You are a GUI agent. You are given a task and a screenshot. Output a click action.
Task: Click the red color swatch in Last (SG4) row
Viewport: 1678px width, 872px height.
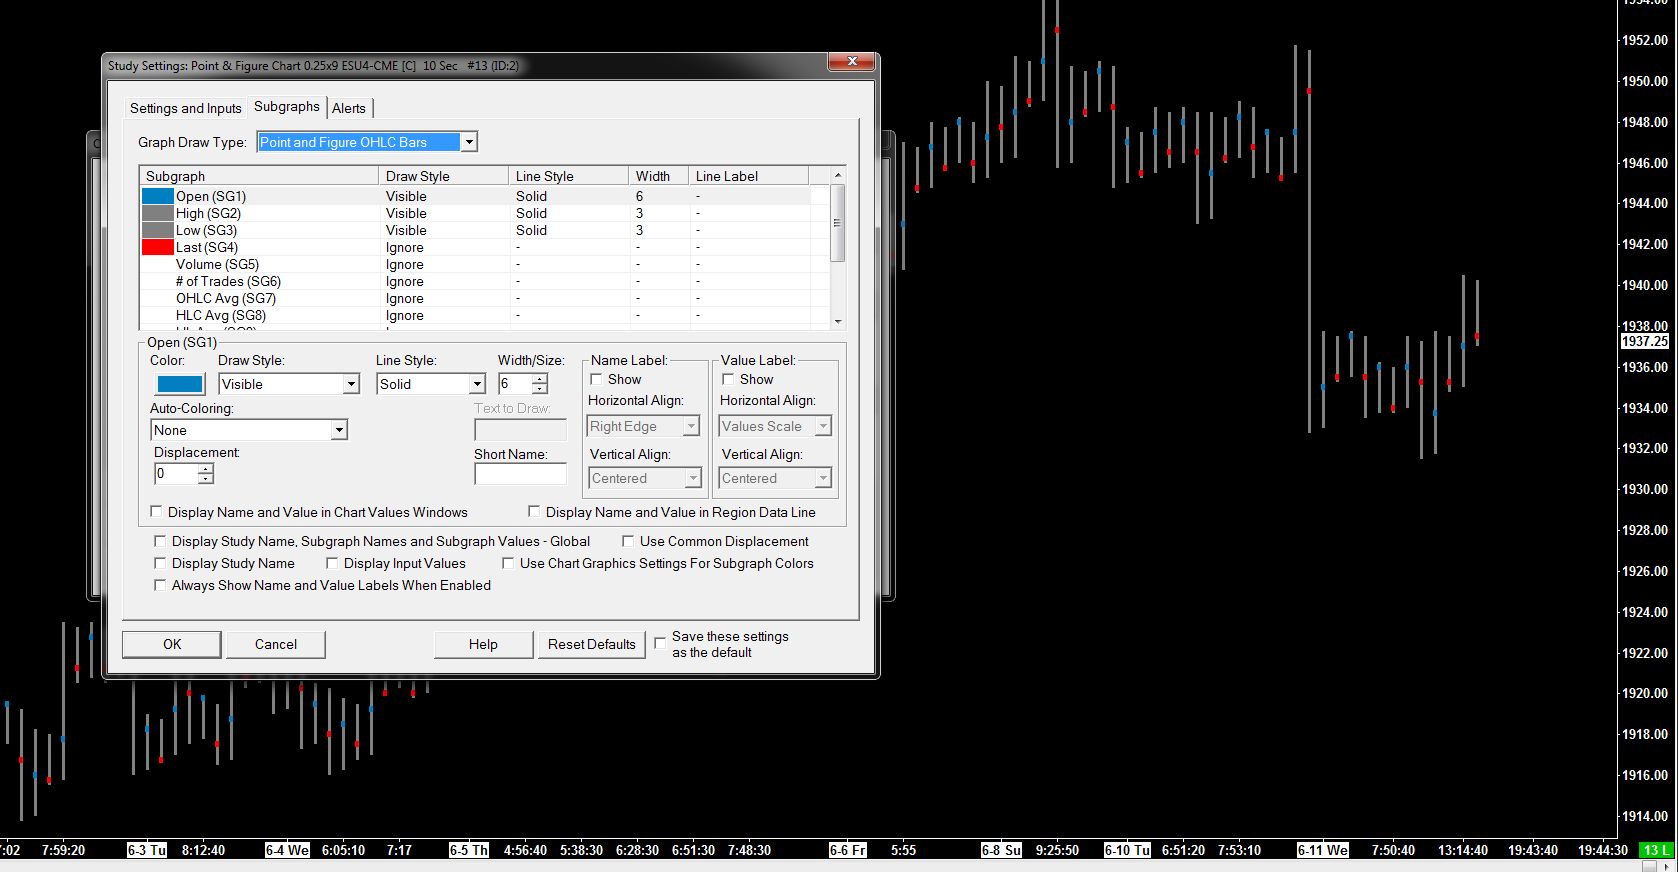click(x=158, y=247)
